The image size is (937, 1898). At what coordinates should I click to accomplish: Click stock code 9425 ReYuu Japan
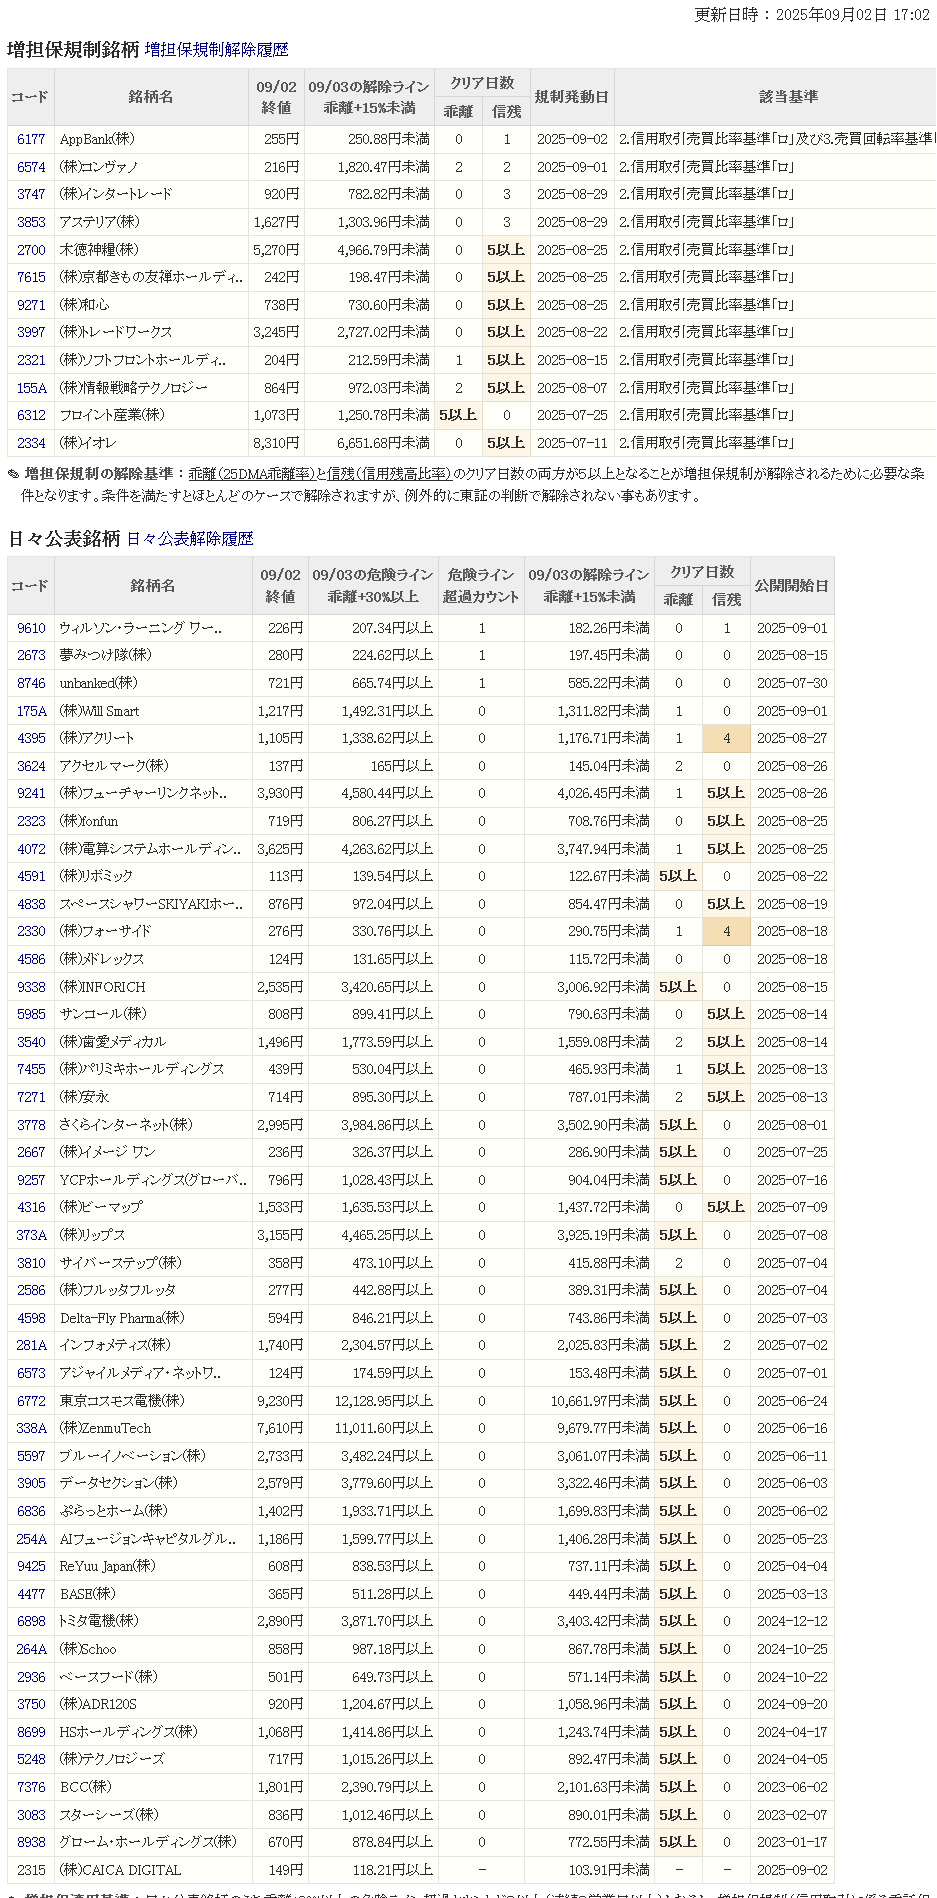(31, 1566)
